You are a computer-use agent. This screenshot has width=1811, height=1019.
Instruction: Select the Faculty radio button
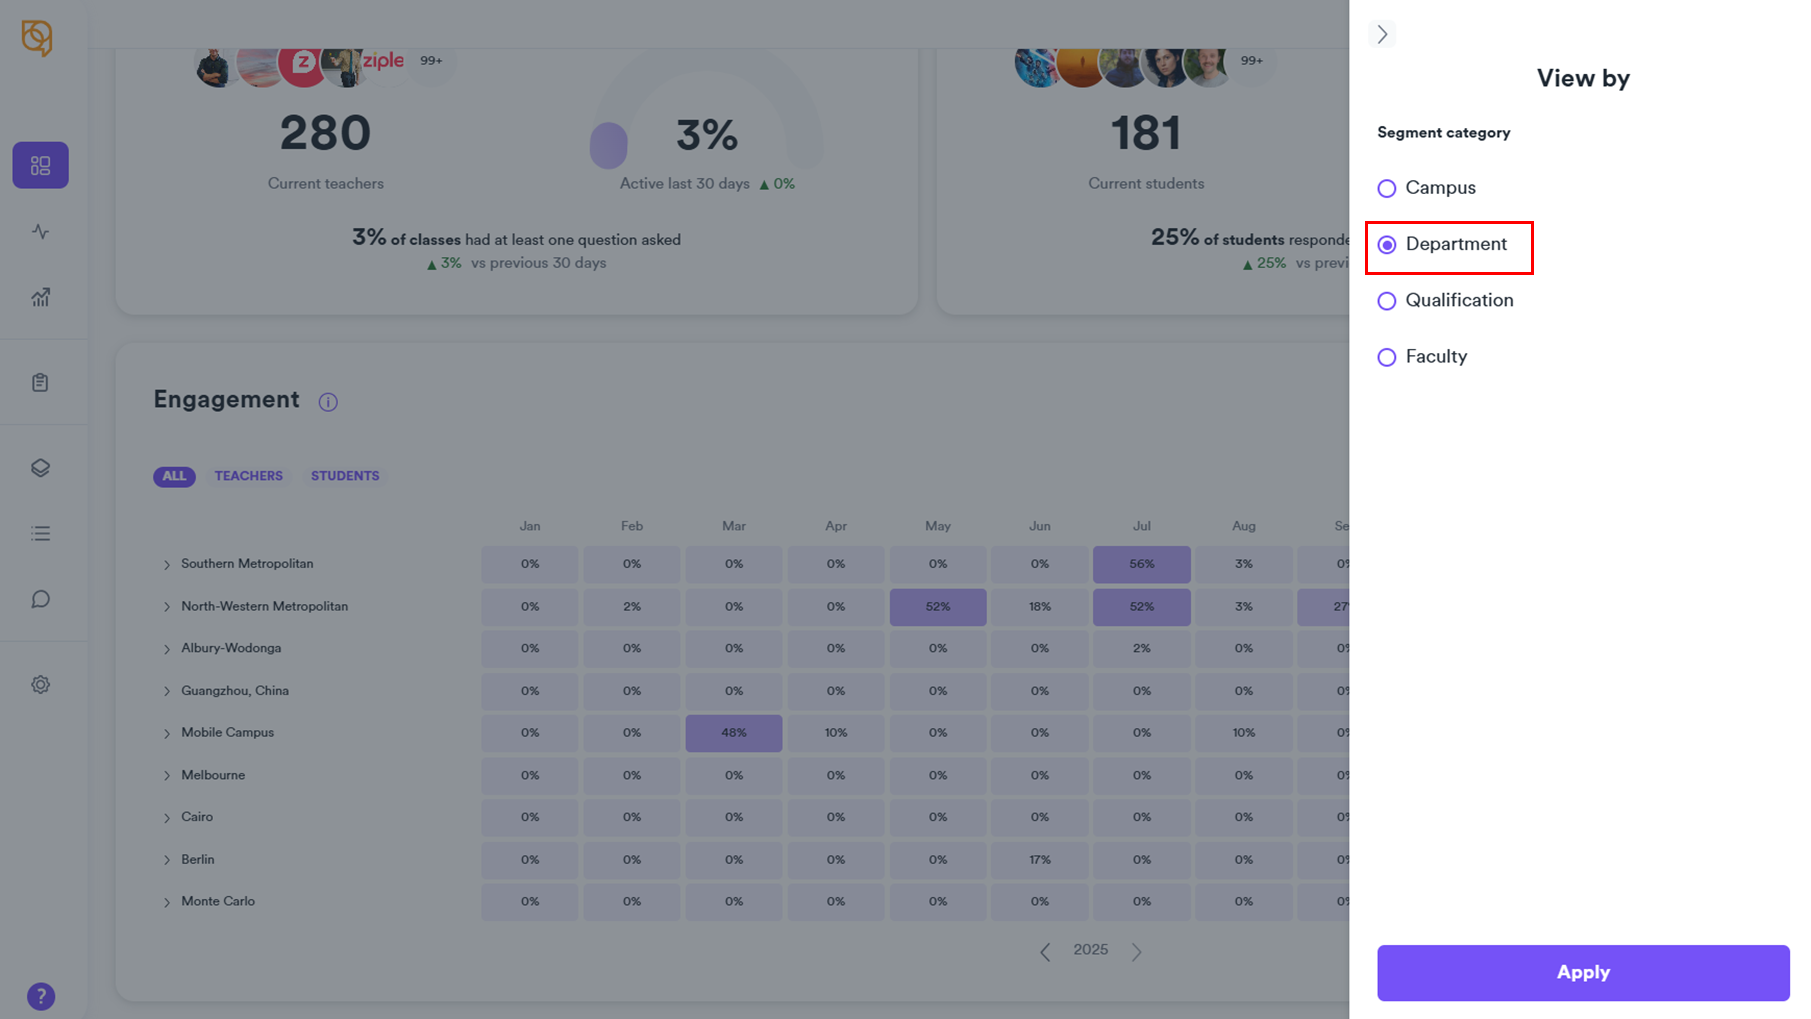point(1387,357)
